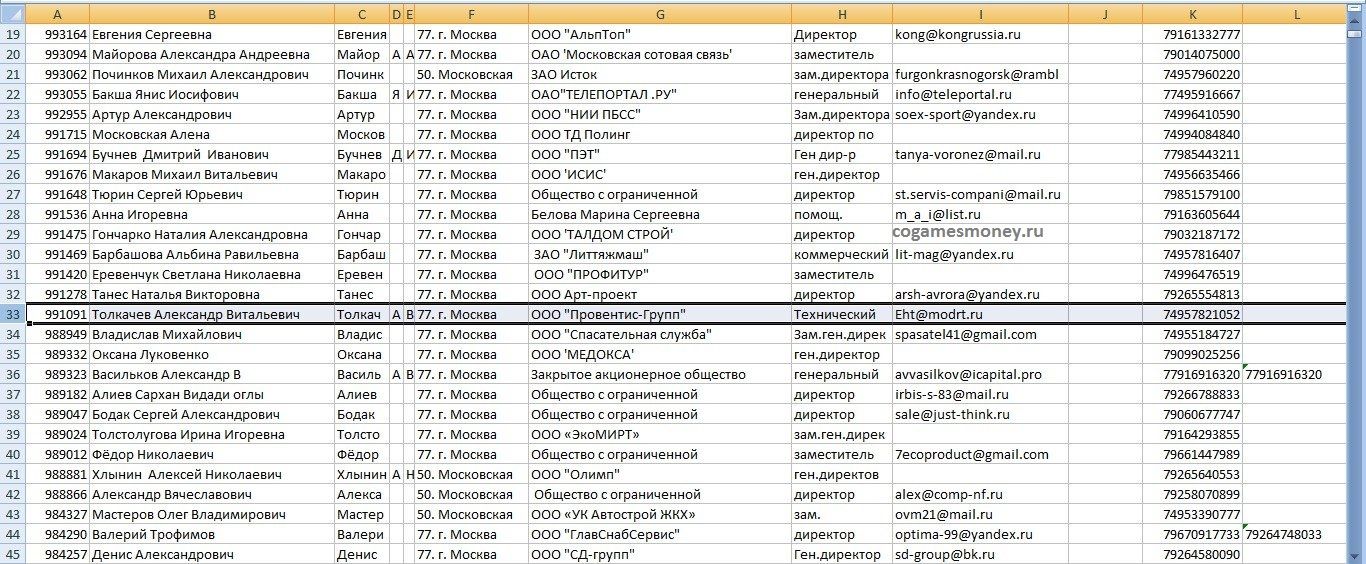This screenshot has width=1366, height=564.
Task: Click cell 'Толстолугова Ирина Игоревна'
Action: (x=212, y=434)
